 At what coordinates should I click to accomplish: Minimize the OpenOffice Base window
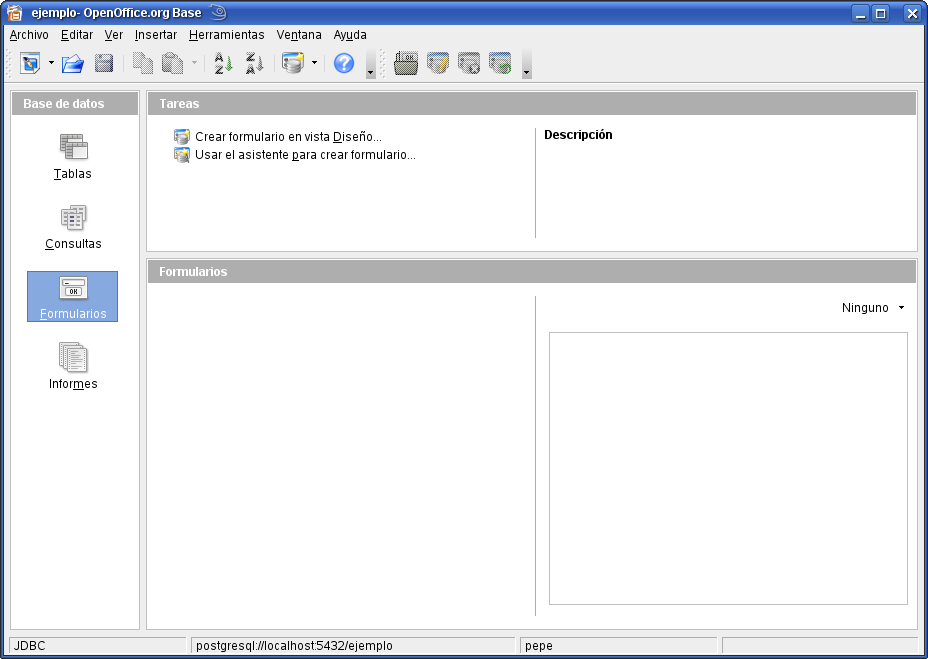(861, 13)
